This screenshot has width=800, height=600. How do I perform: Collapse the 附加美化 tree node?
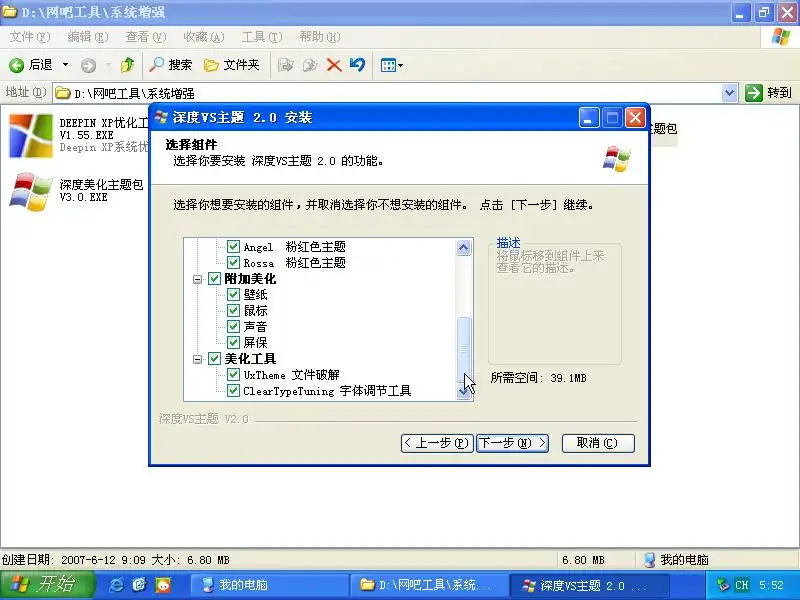point(197,279)
